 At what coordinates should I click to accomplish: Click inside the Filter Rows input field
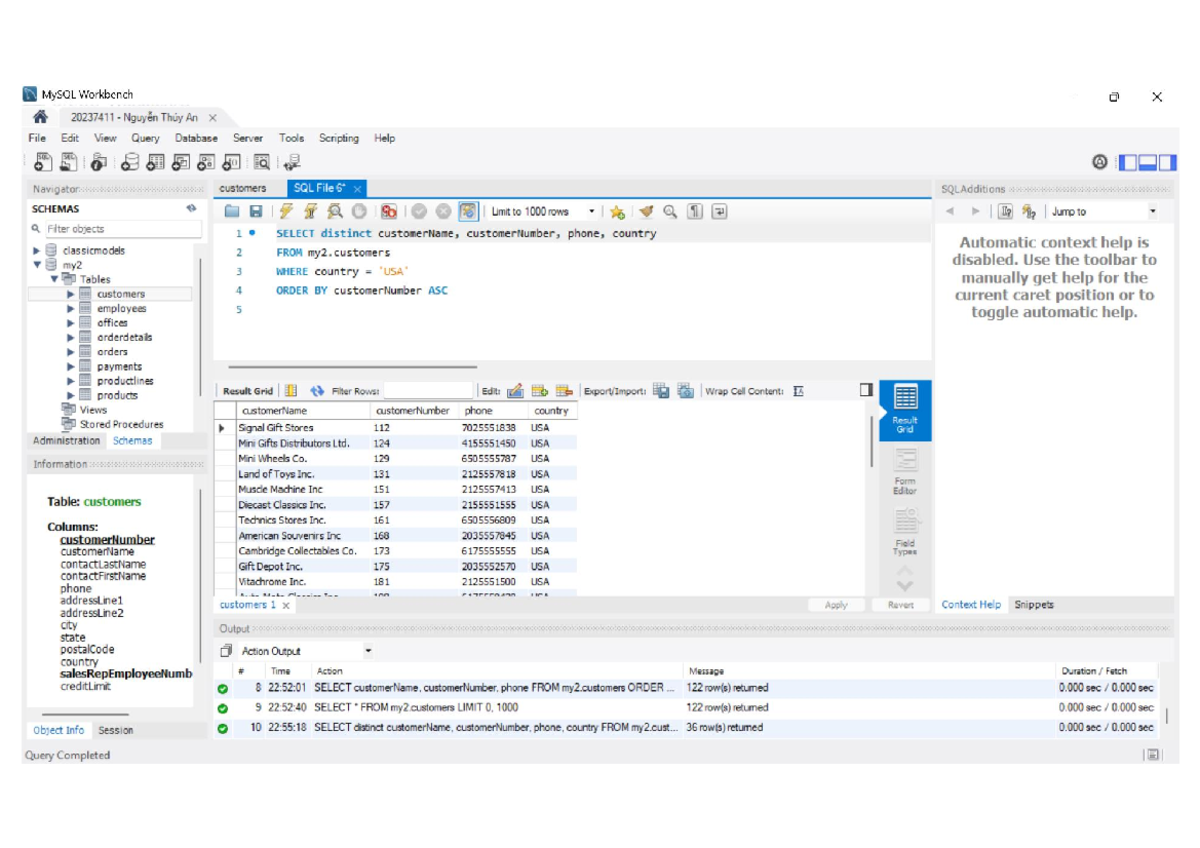coord(430,389)
